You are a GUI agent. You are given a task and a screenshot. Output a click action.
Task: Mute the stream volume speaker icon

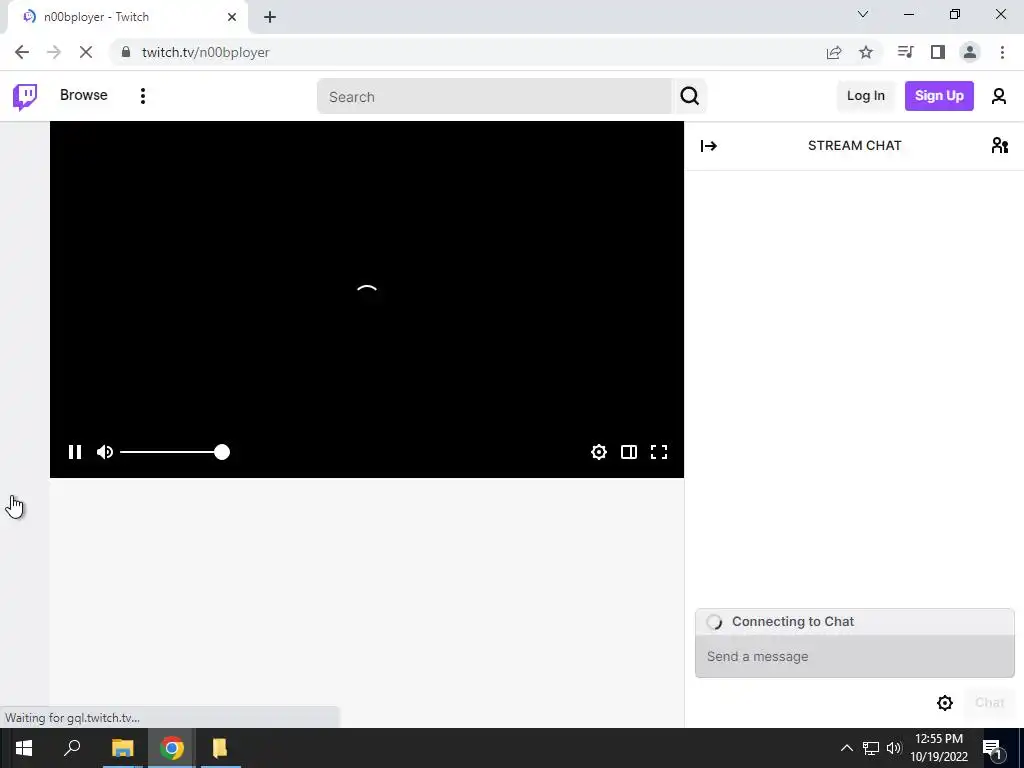pos(104,452)
